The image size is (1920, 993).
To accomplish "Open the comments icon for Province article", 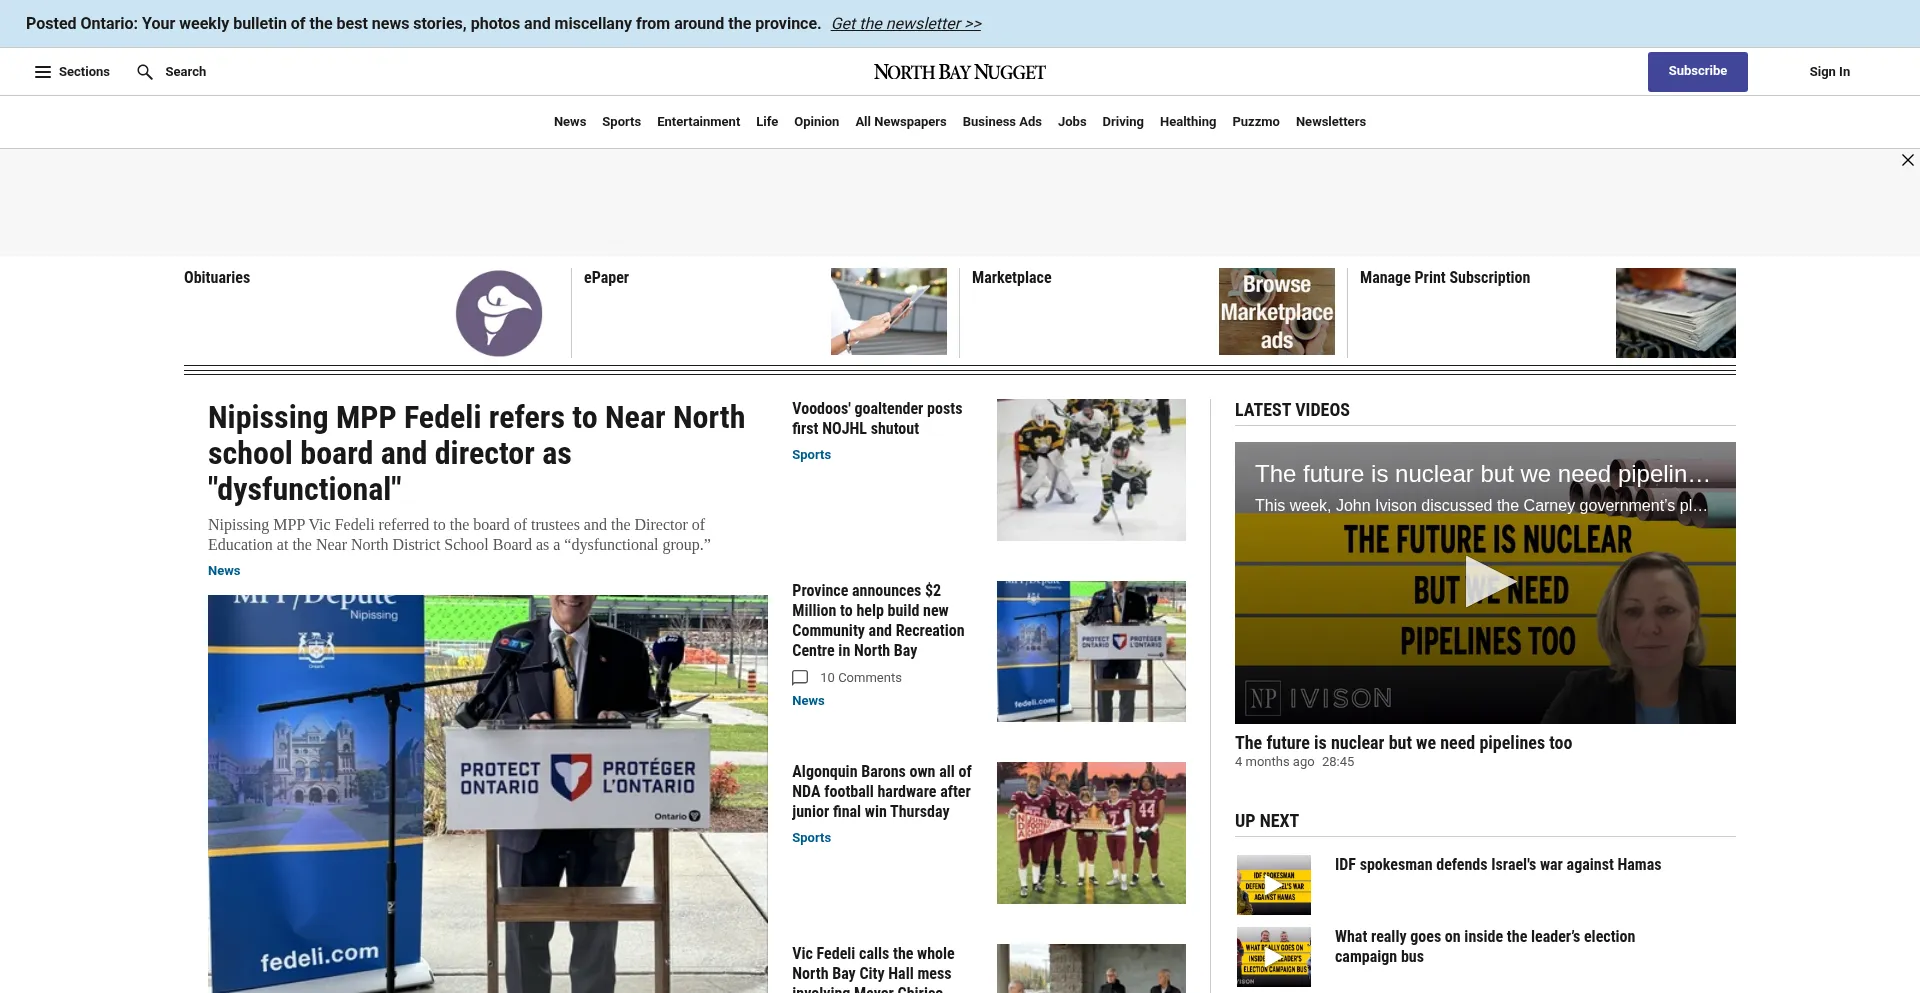I will click(800, 678).
